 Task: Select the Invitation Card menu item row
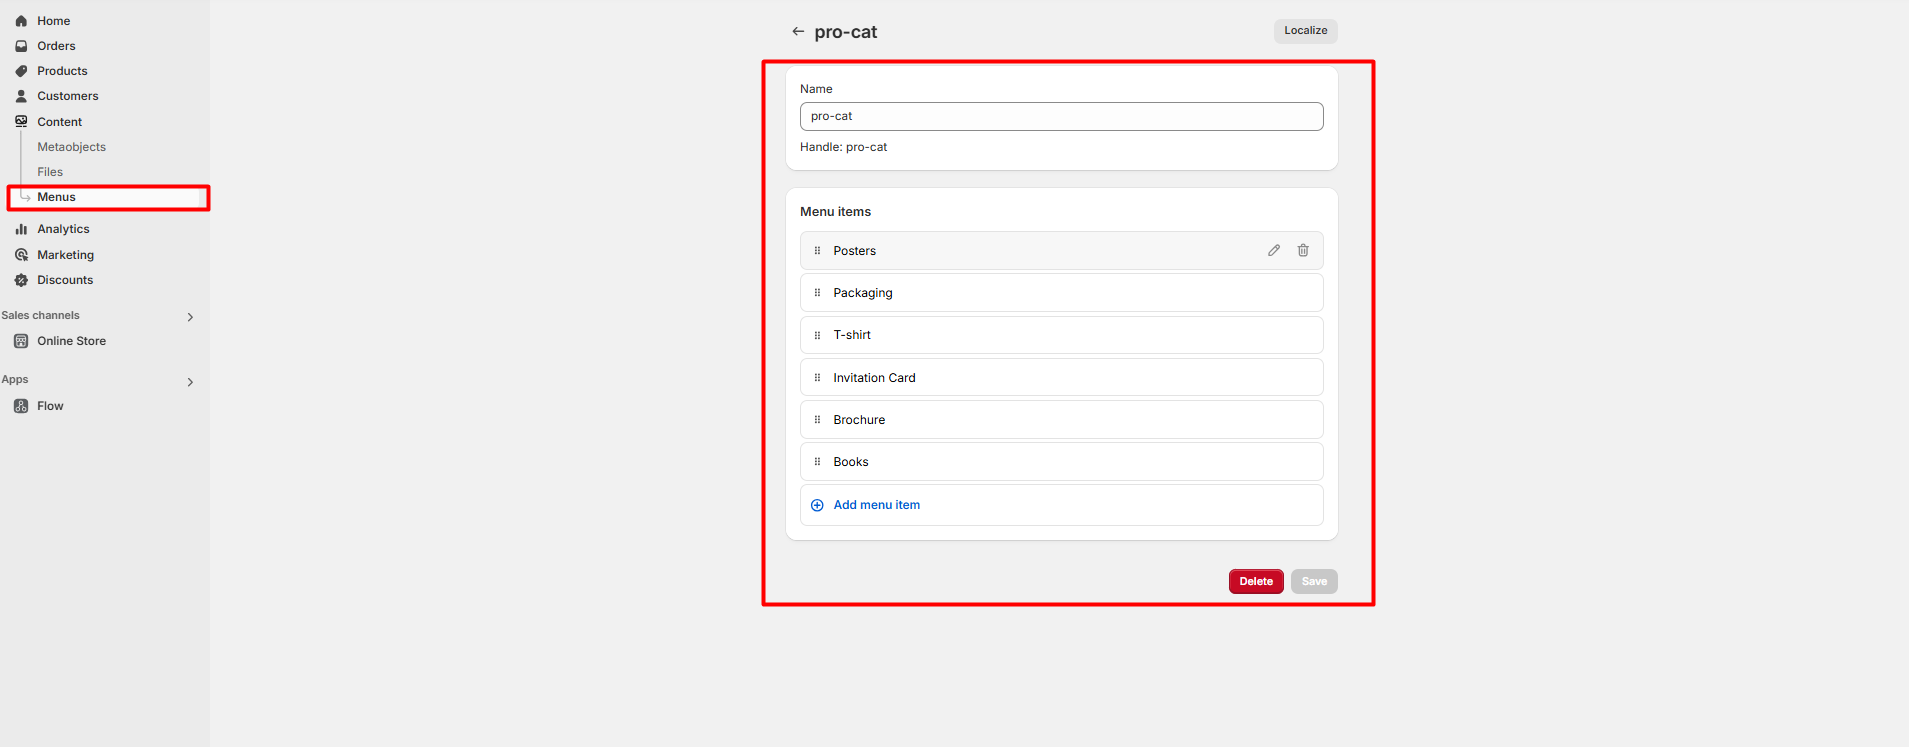point(1061,378)
